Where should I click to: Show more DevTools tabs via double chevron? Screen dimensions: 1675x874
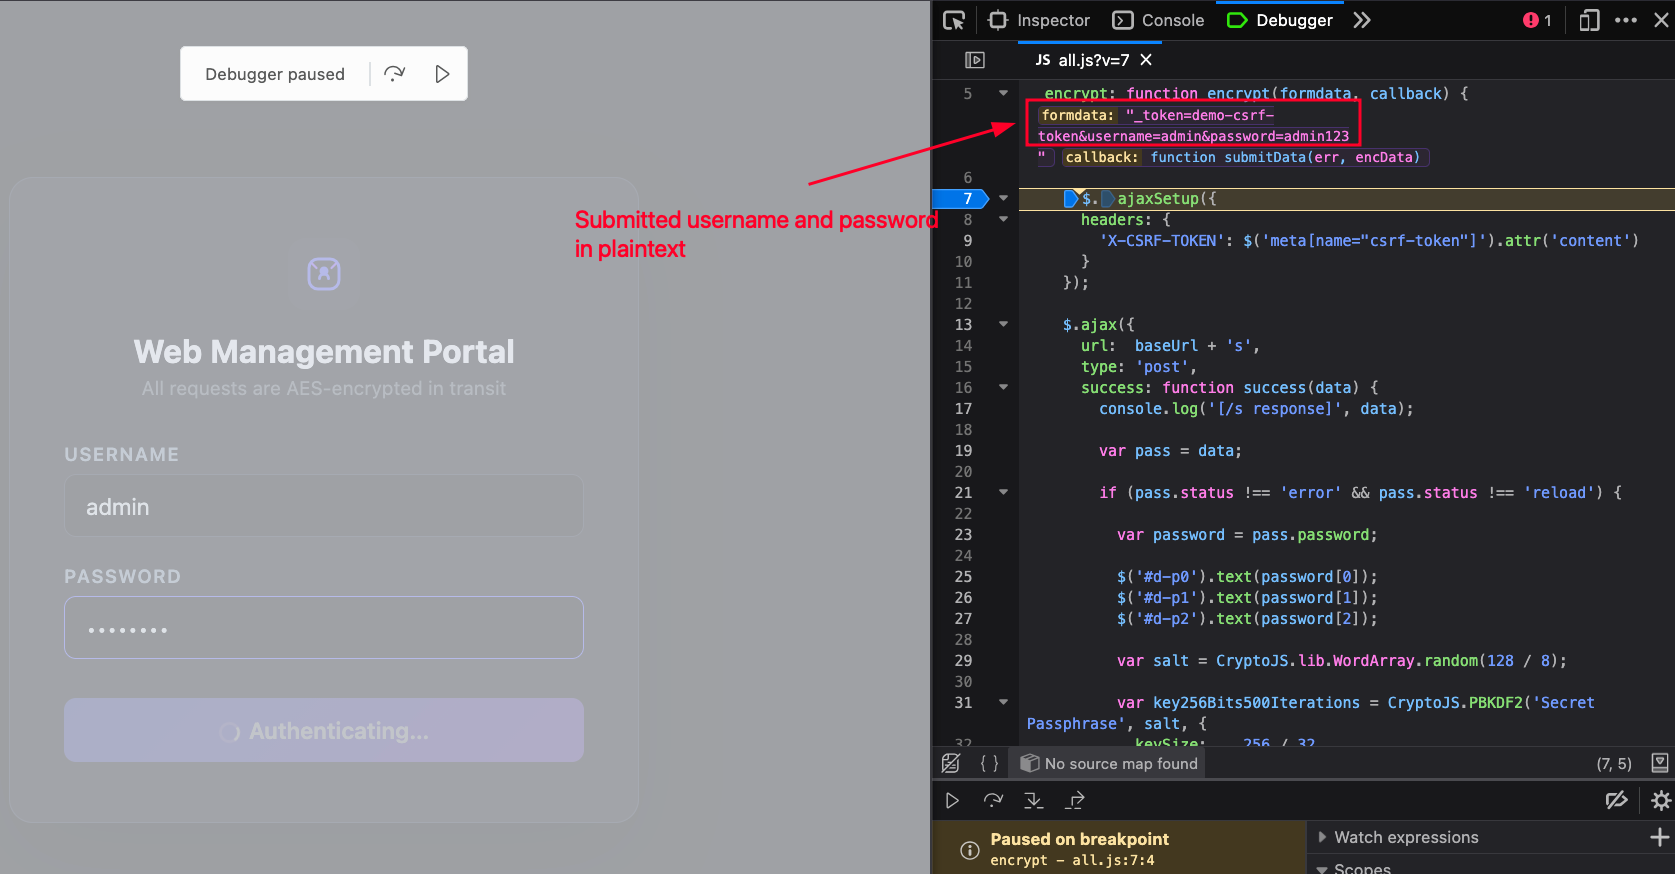(x=1362, y=20)
